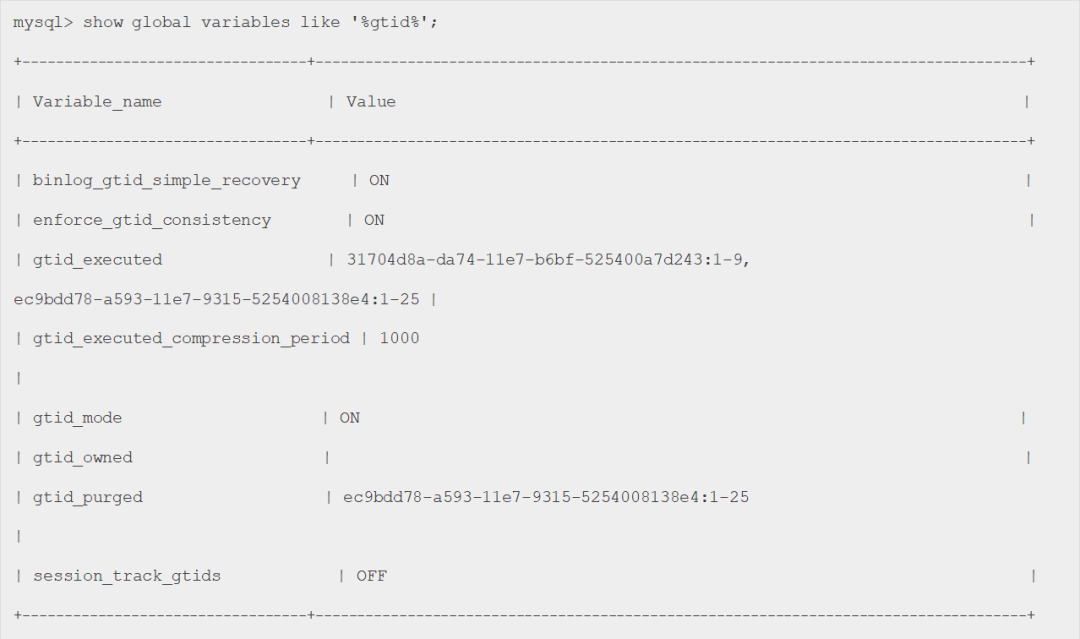Click the ON value for enforce_gtid_consistency
The height and width of the screenshot is (639, 1080).
click(374, 220)
